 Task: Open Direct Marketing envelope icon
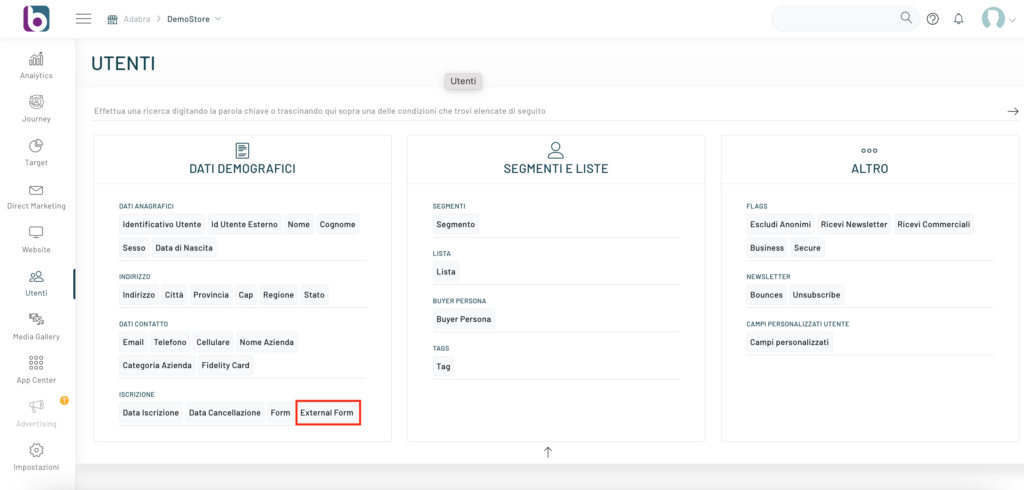pos(36,190)
